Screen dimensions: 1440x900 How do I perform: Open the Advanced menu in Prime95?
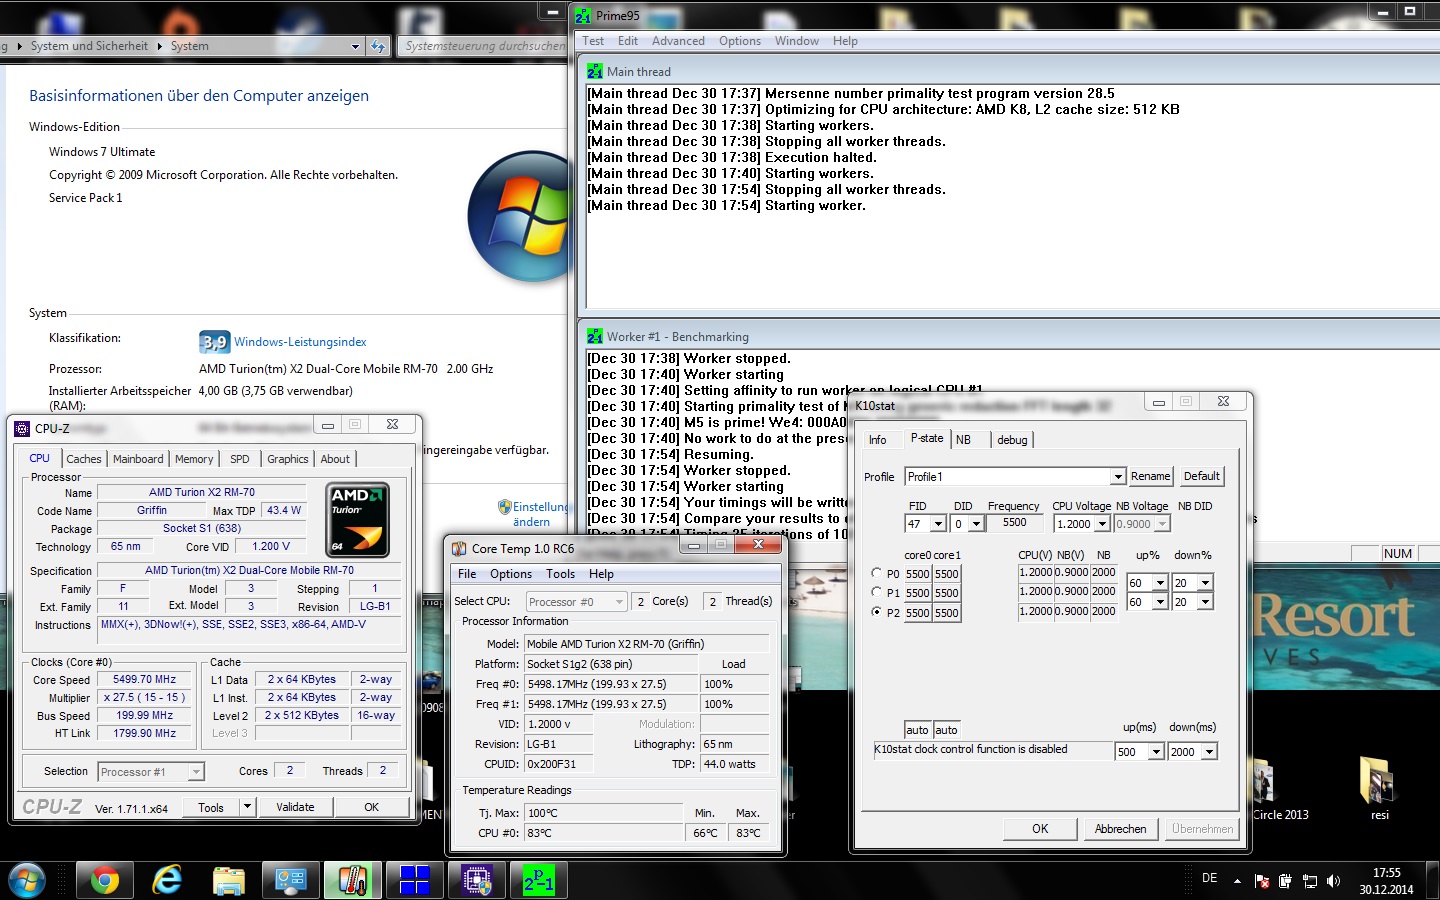click(678, 41)
